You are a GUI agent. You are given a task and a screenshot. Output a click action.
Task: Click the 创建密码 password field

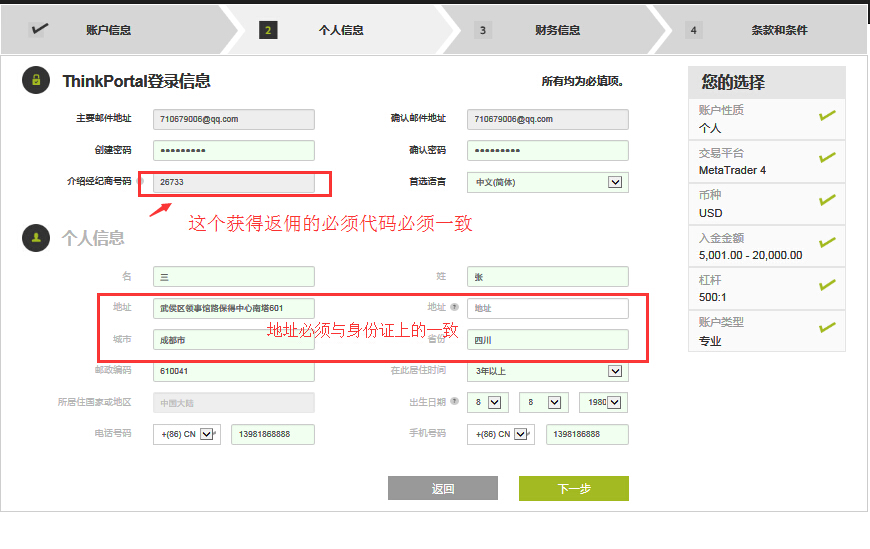click(234, 150)
